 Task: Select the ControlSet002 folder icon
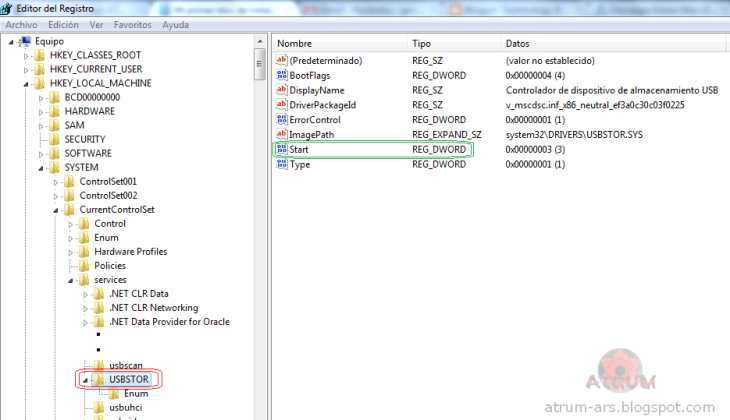[x=69, y=196]
